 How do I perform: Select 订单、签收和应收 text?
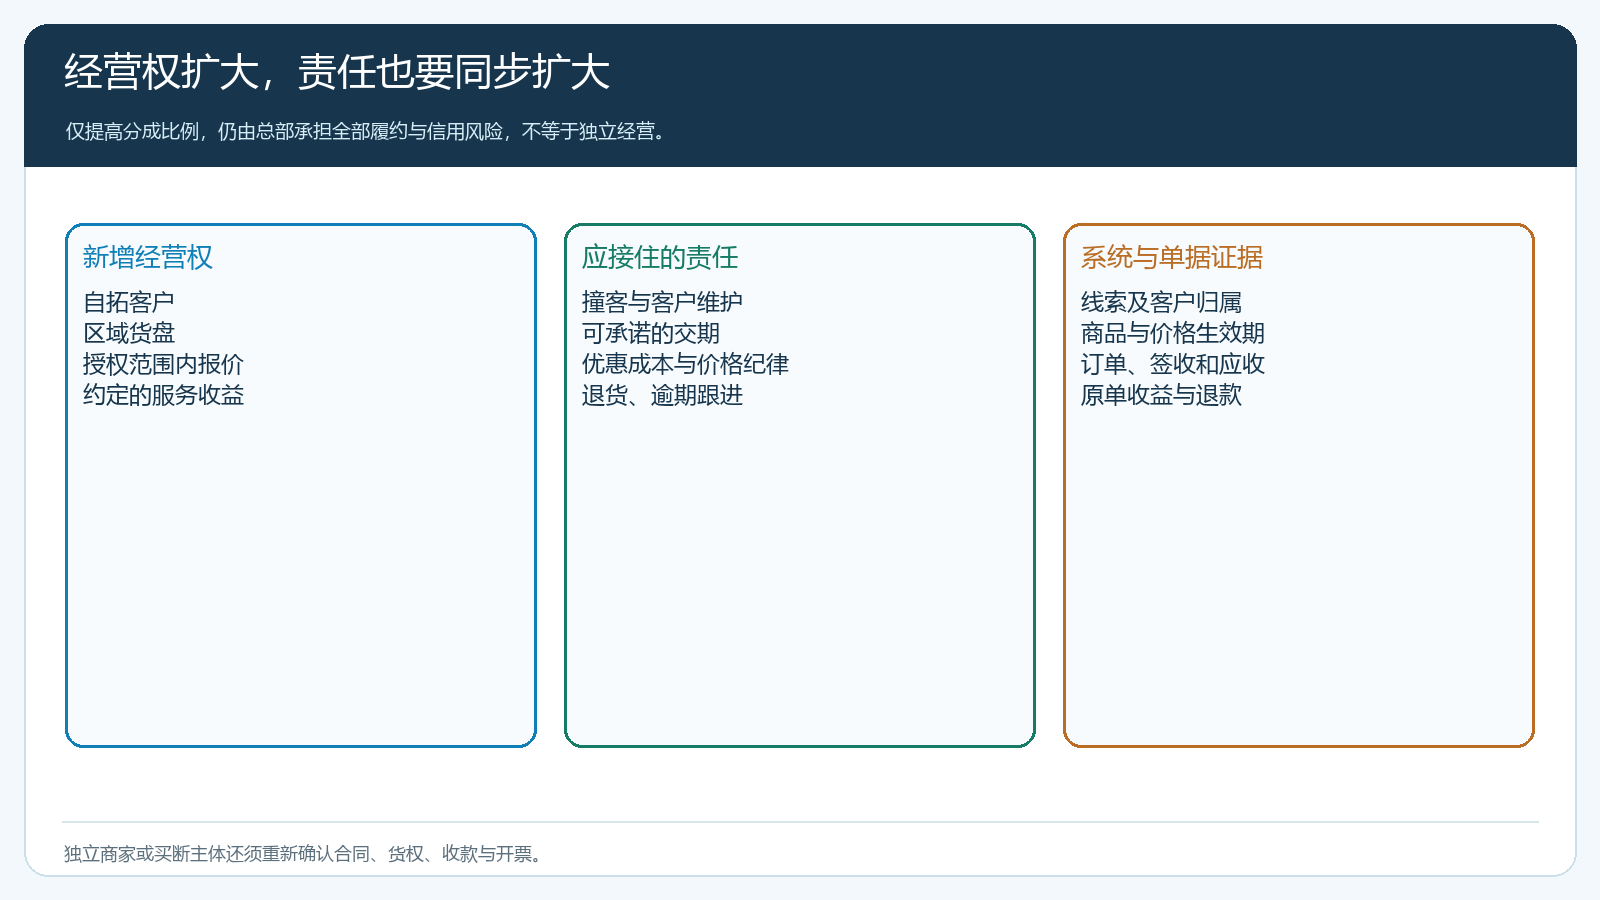click(1173, 364)
